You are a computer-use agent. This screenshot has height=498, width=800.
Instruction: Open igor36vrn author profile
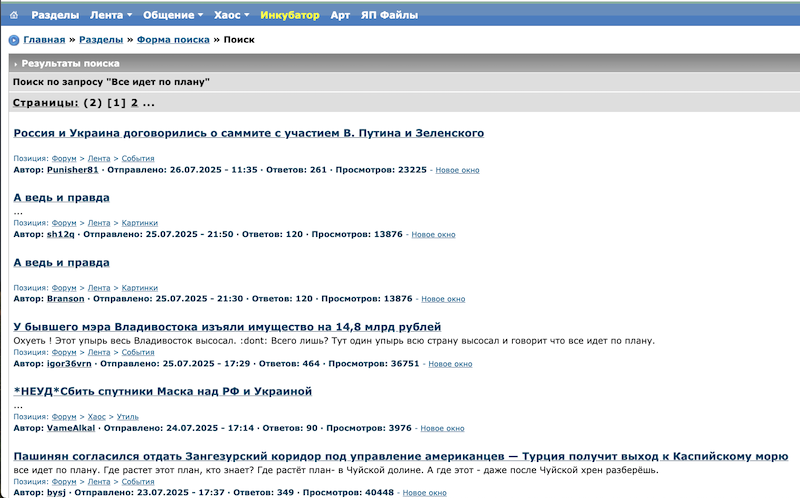click(69, 364)
